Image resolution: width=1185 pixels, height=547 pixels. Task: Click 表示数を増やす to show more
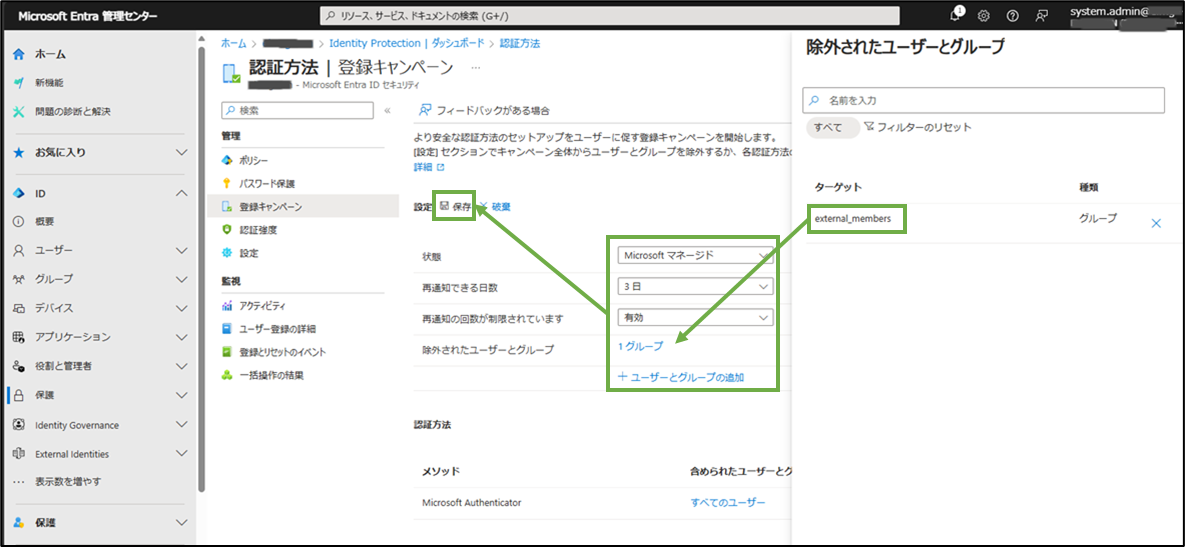click(x=67, y=481)
